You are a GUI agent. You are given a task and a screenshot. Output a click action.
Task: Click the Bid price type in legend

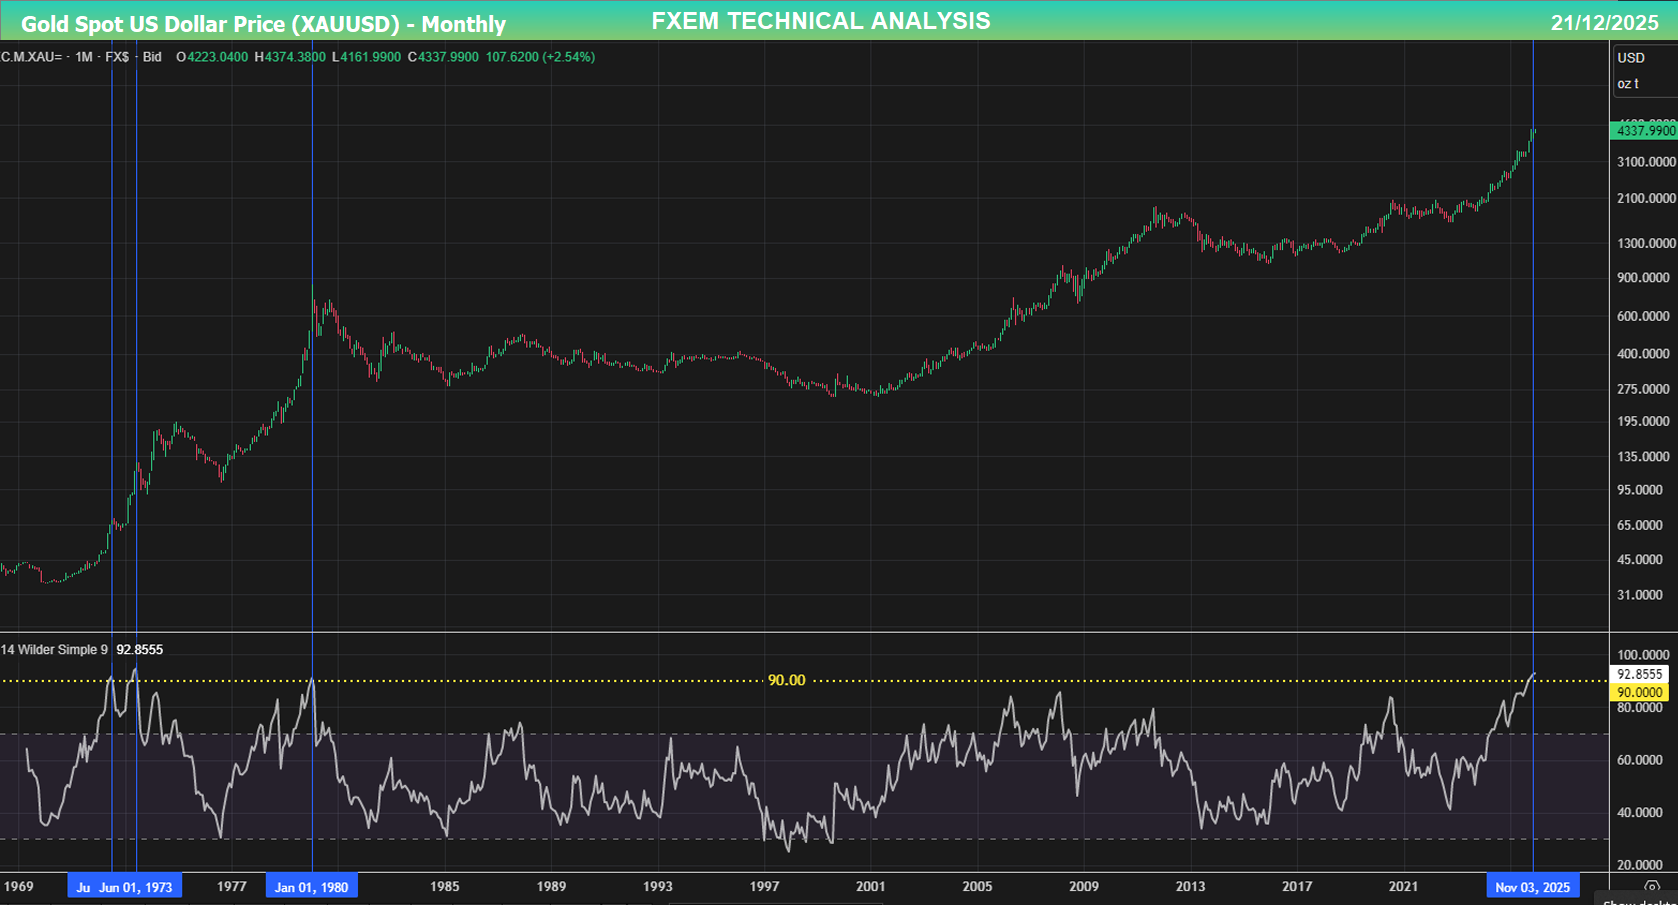point(152,57)
